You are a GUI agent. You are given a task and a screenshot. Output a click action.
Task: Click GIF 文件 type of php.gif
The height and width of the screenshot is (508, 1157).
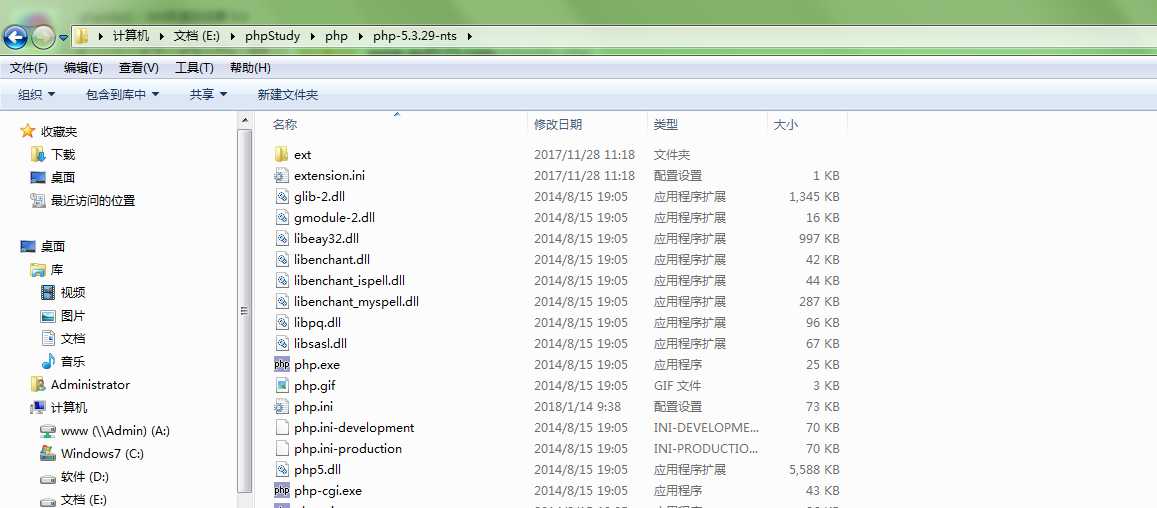click(x=677, y=385)
